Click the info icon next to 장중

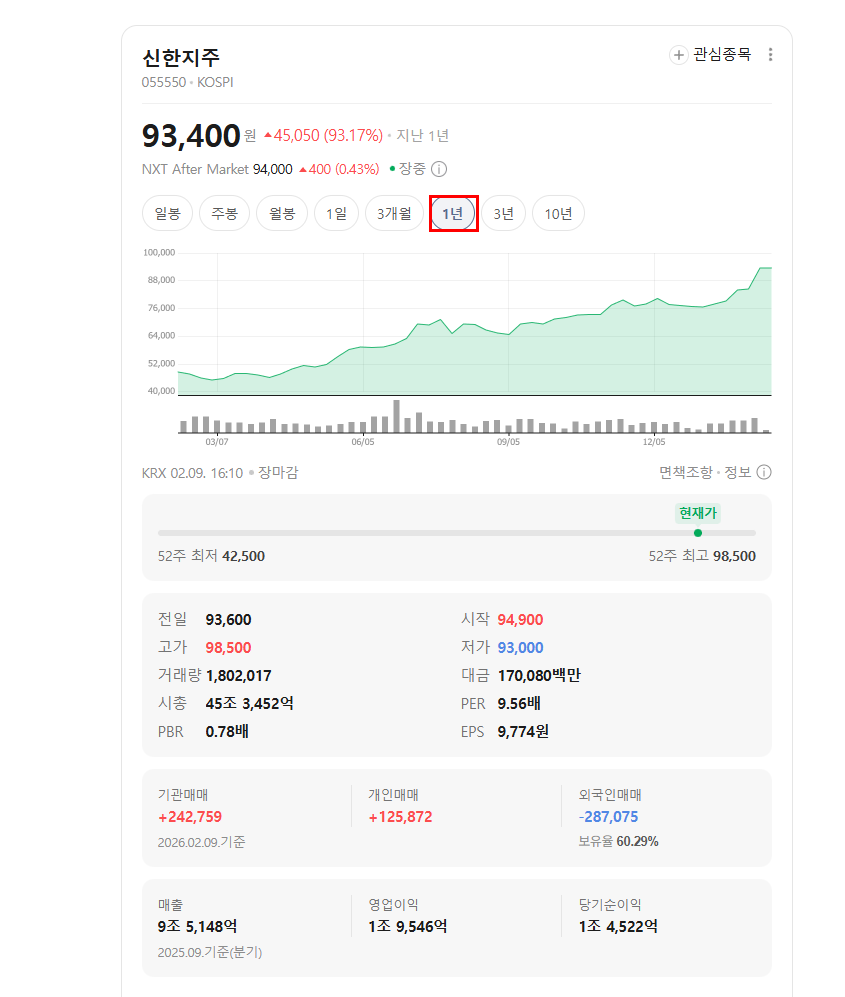439,169
